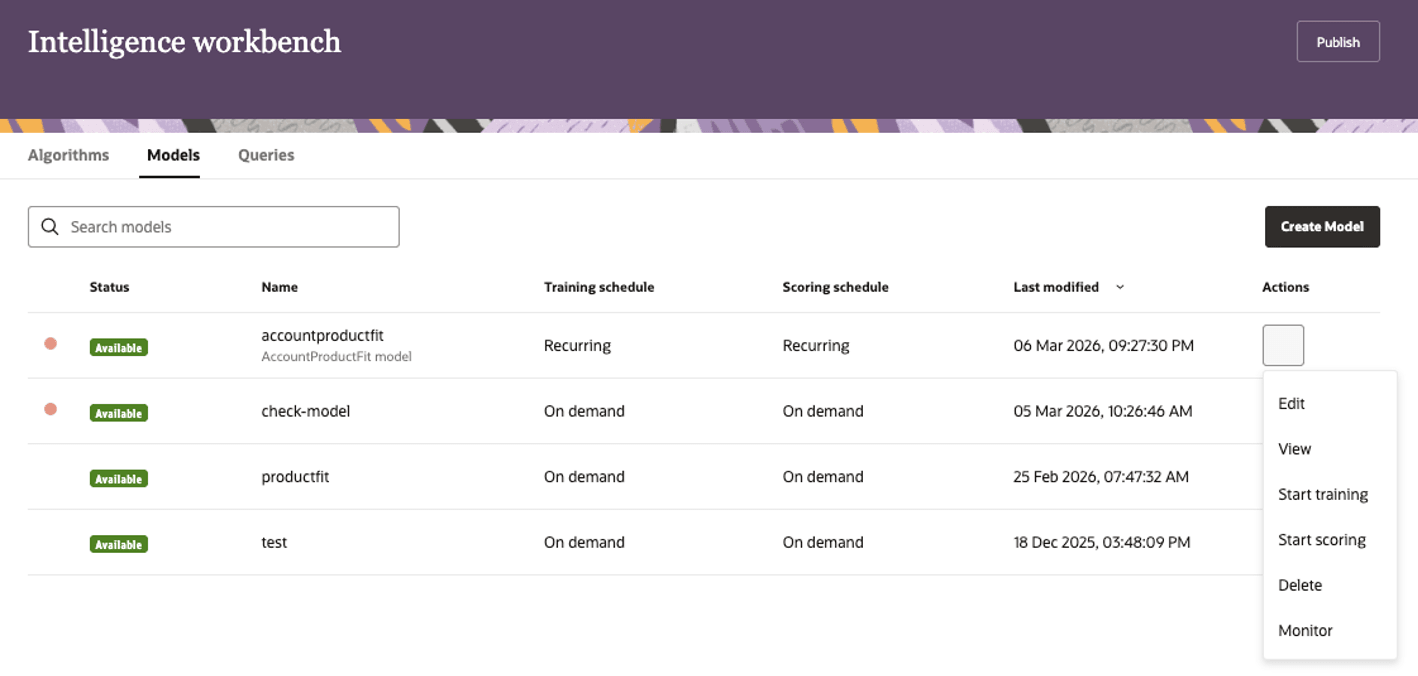Switch to the Algorithms tab
1418x676 pixels.
68,155
